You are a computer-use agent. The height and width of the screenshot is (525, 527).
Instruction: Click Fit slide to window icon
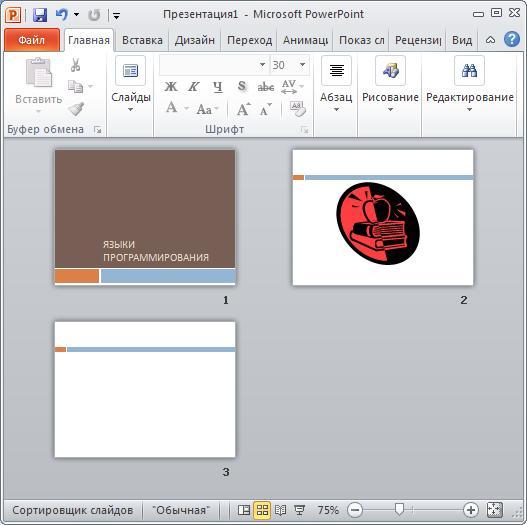494,510
